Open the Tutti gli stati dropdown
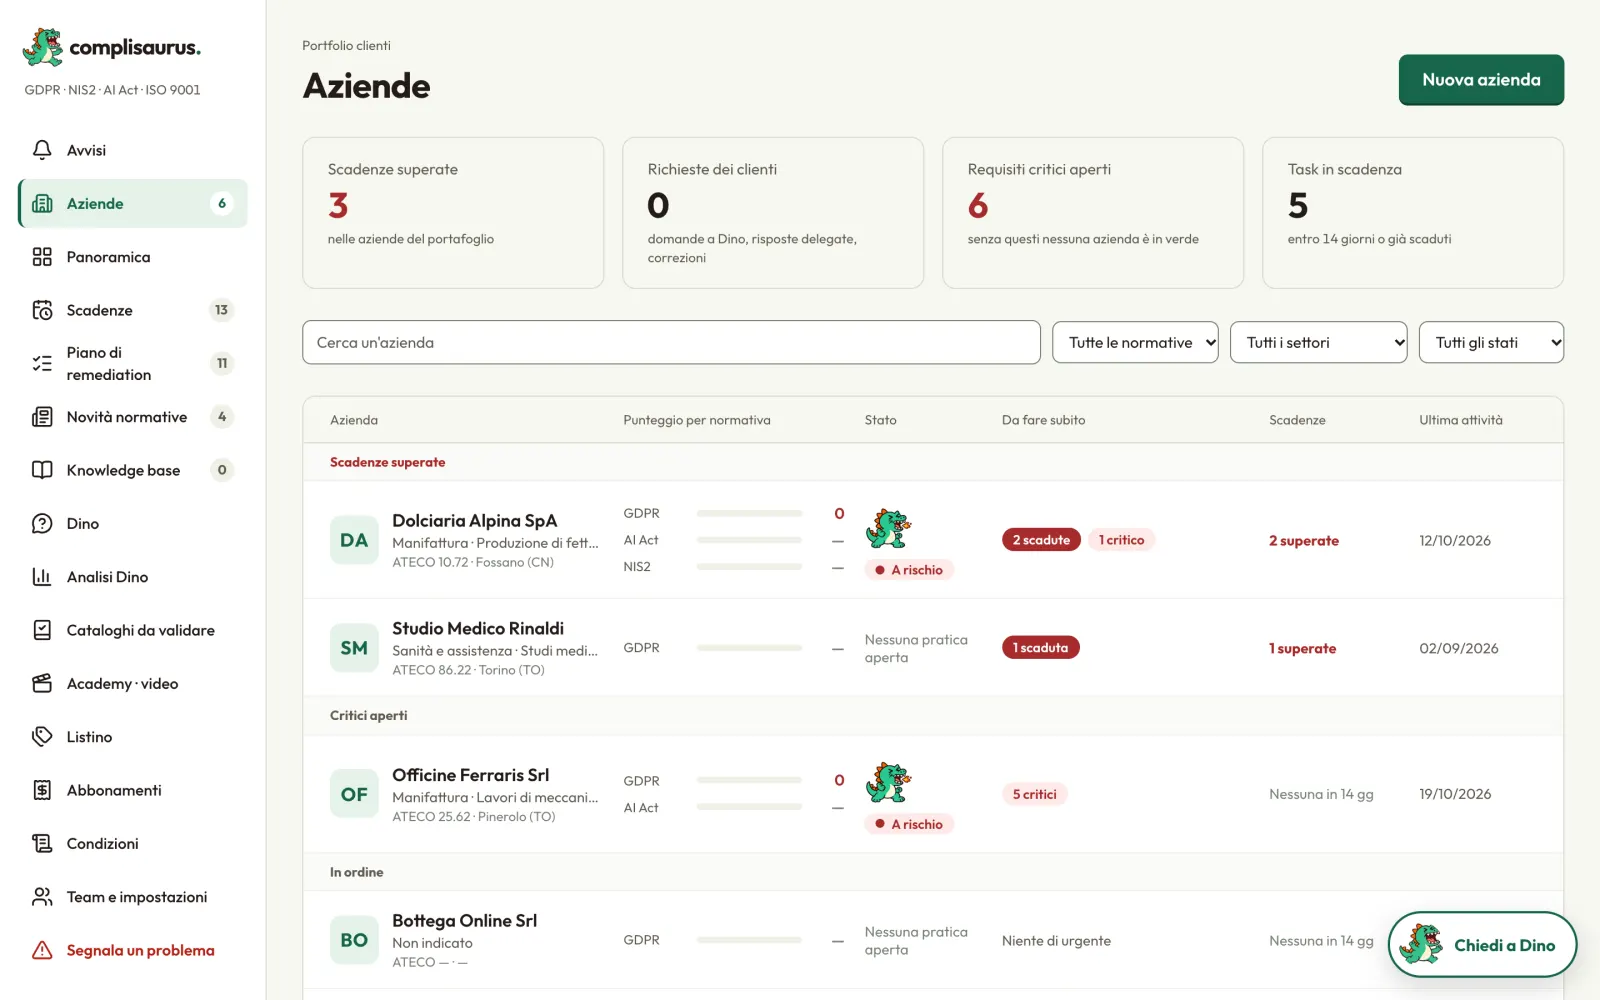This screenshot has height=1000, width=1600. tap(1491, 342)
